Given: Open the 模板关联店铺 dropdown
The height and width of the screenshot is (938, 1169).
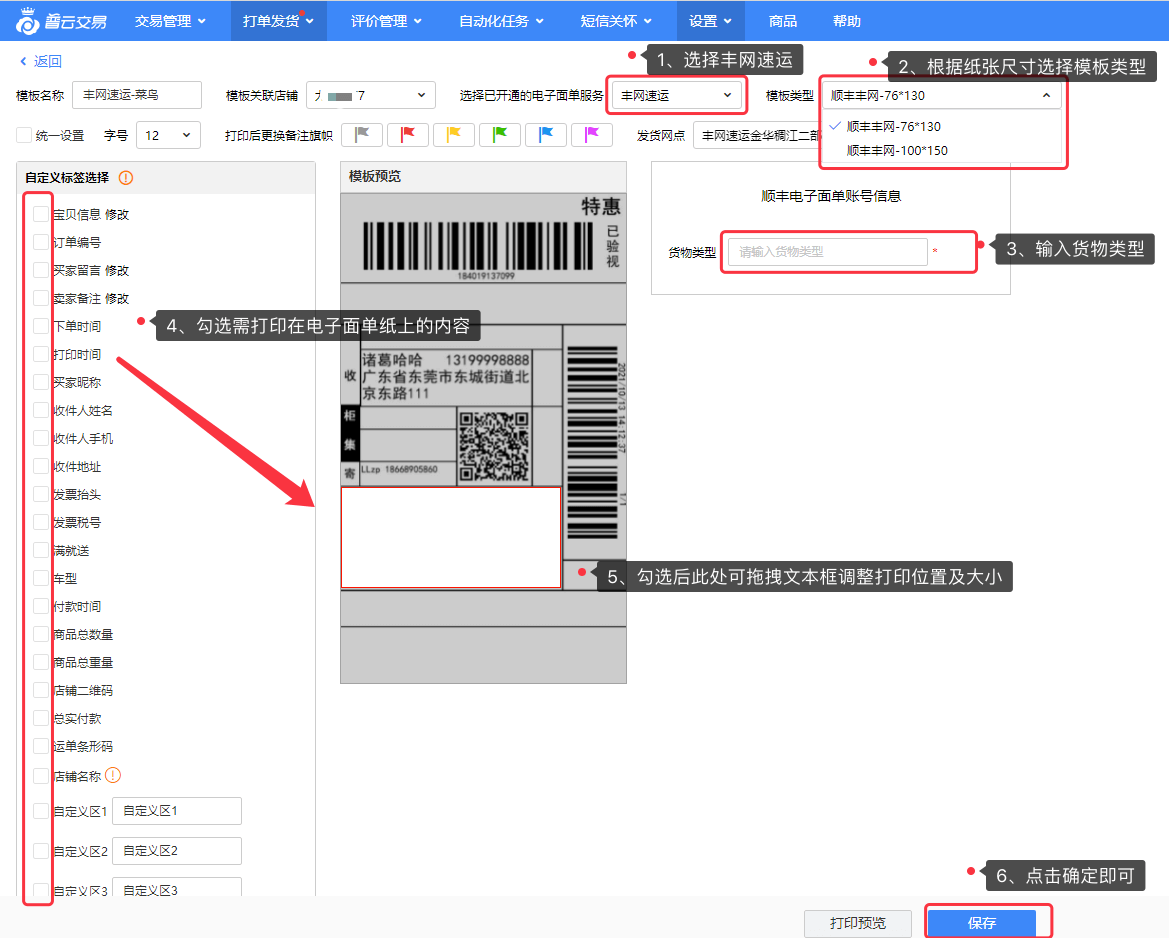Looking at the screenshot, I should pos(371,95).
